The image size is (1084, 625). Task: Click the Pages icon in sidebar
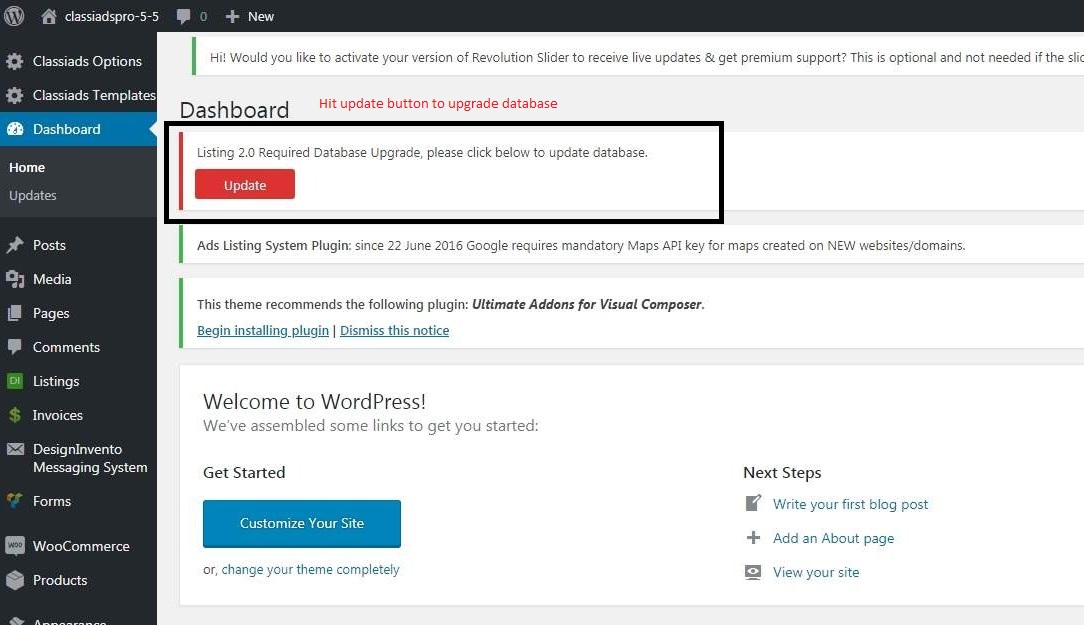point(15,313)
